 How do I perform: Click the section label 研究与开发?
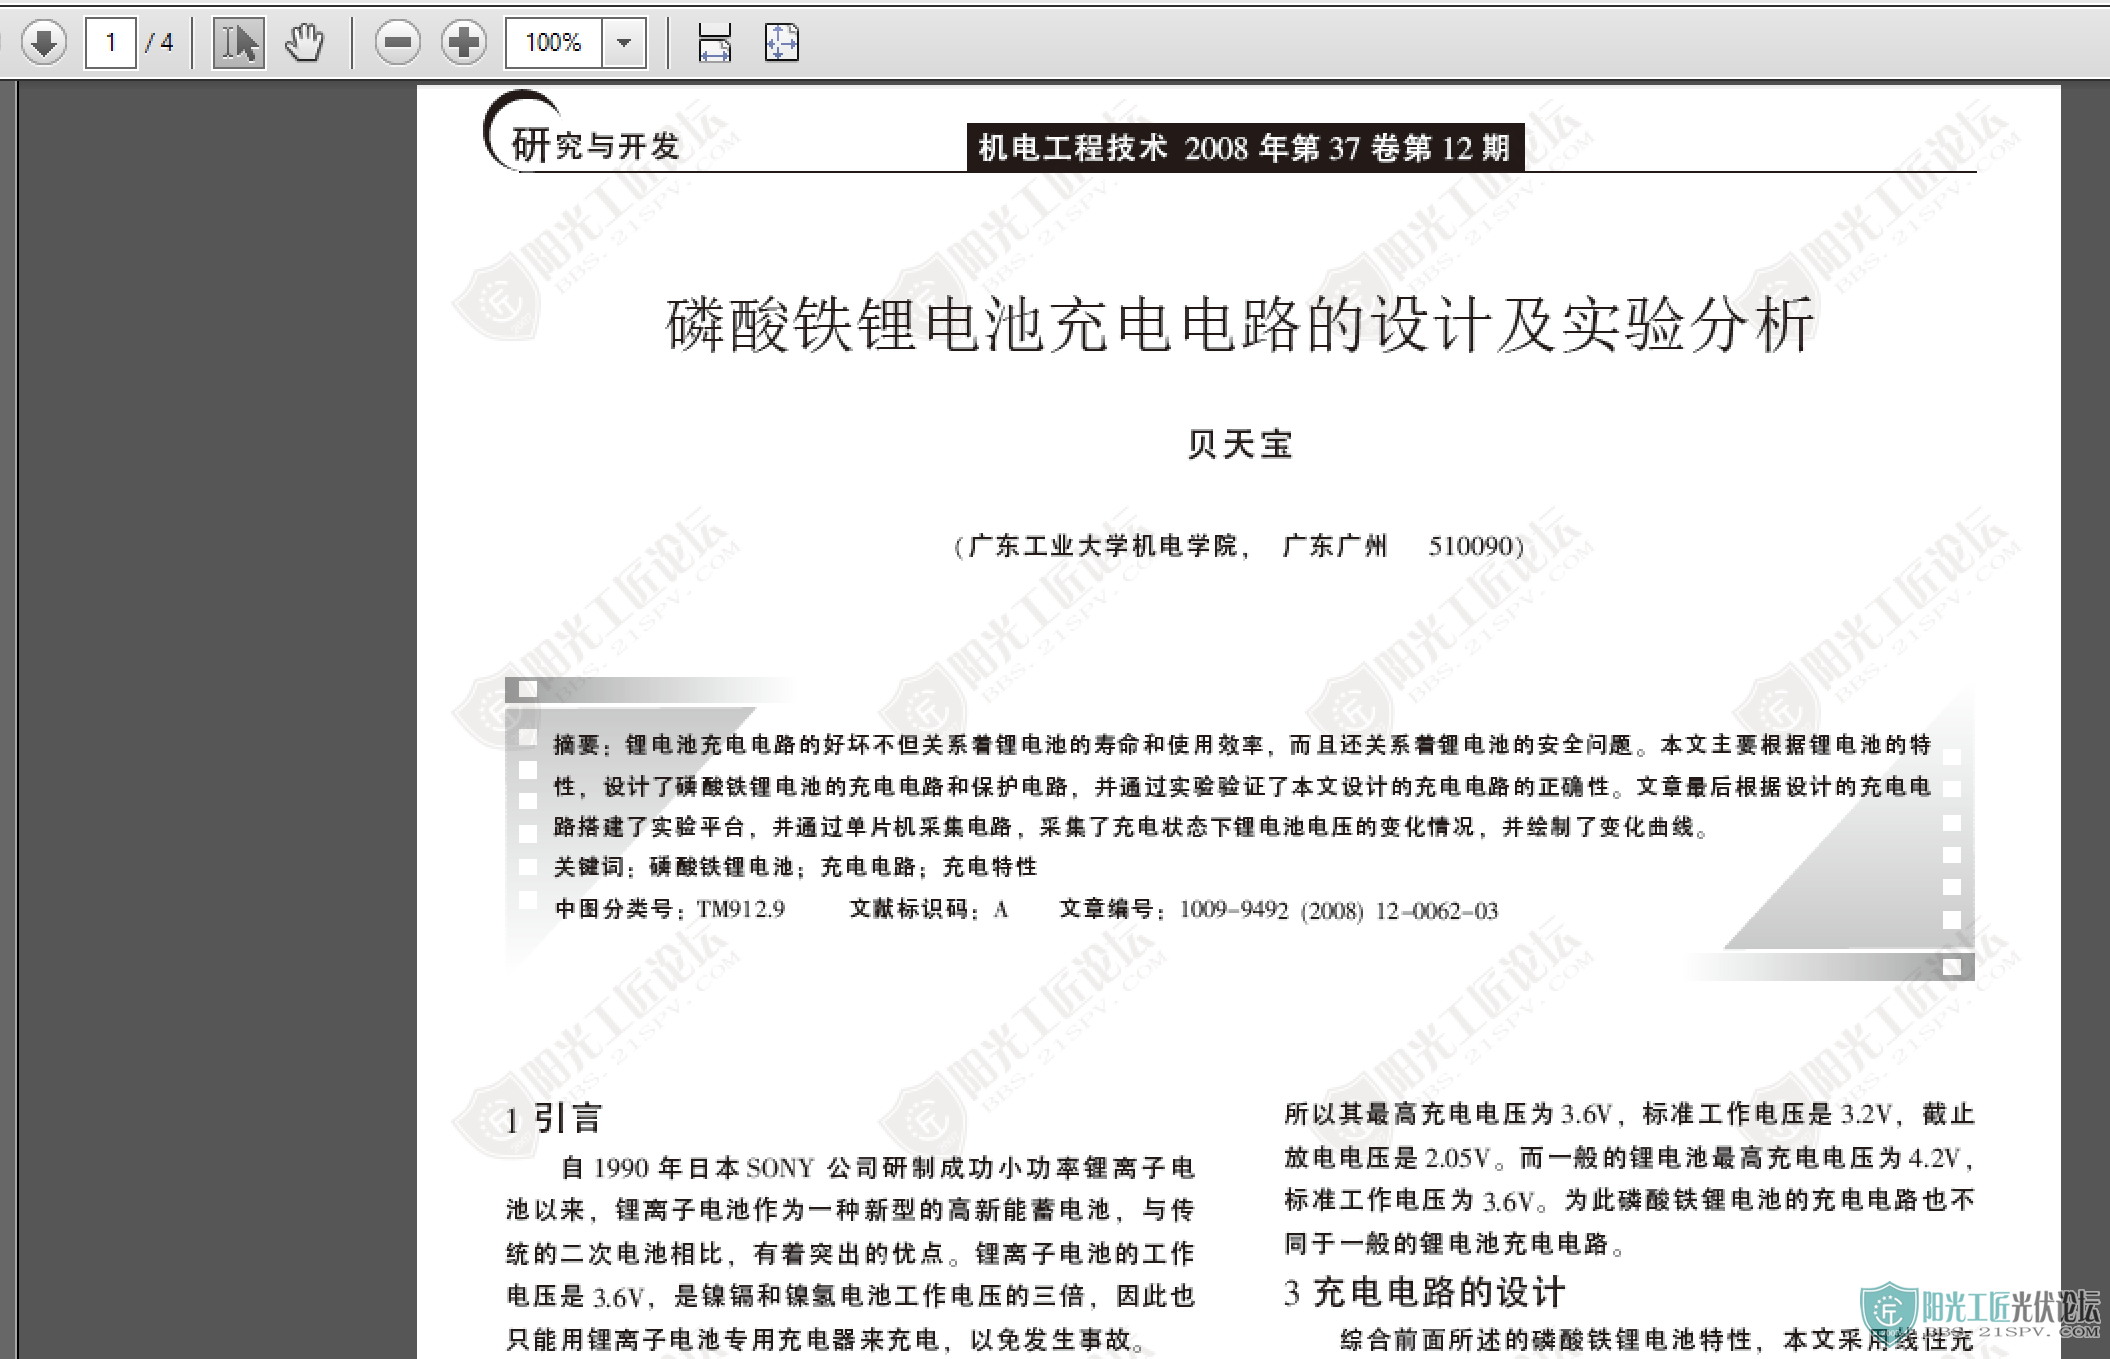point(596,146)
